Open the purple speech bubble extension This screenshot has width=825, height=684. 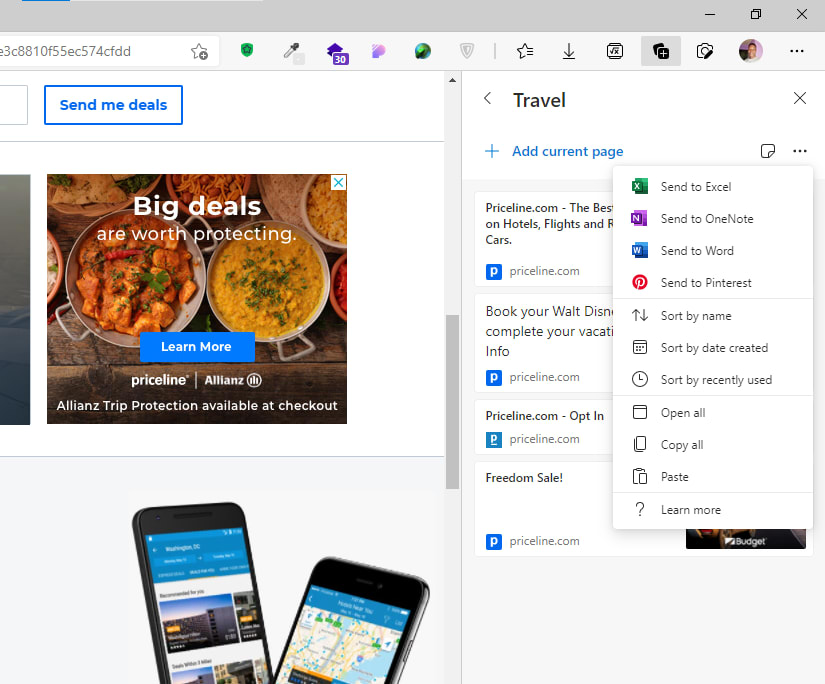[379, 51]
